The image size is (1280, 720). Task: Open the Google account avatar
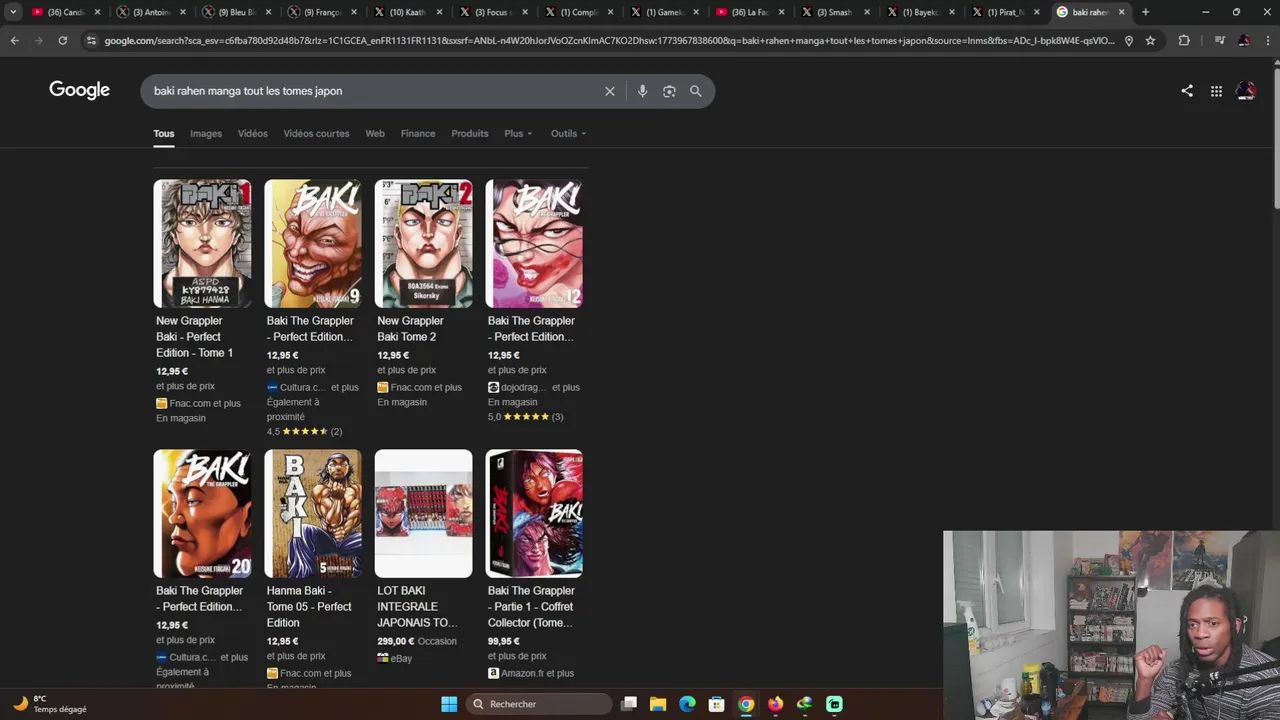pos(1246,91)
